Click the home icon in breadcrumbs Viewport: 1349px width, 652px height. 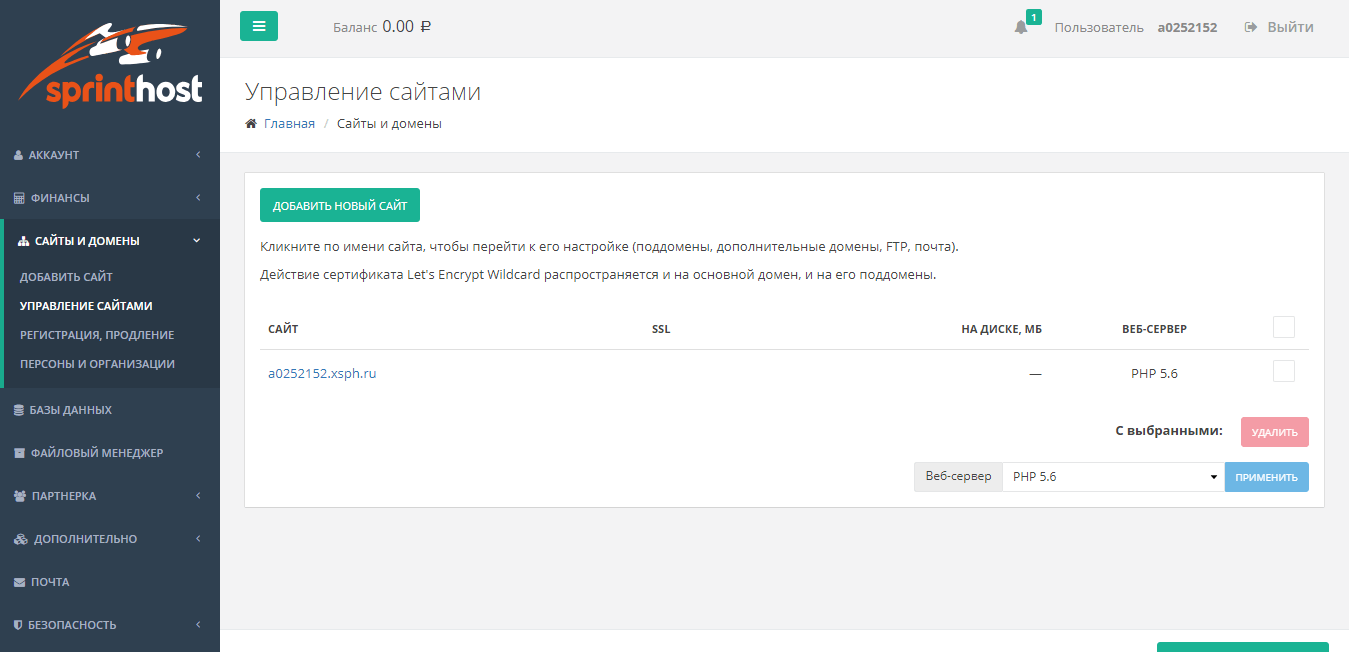[x=251, y=124]
